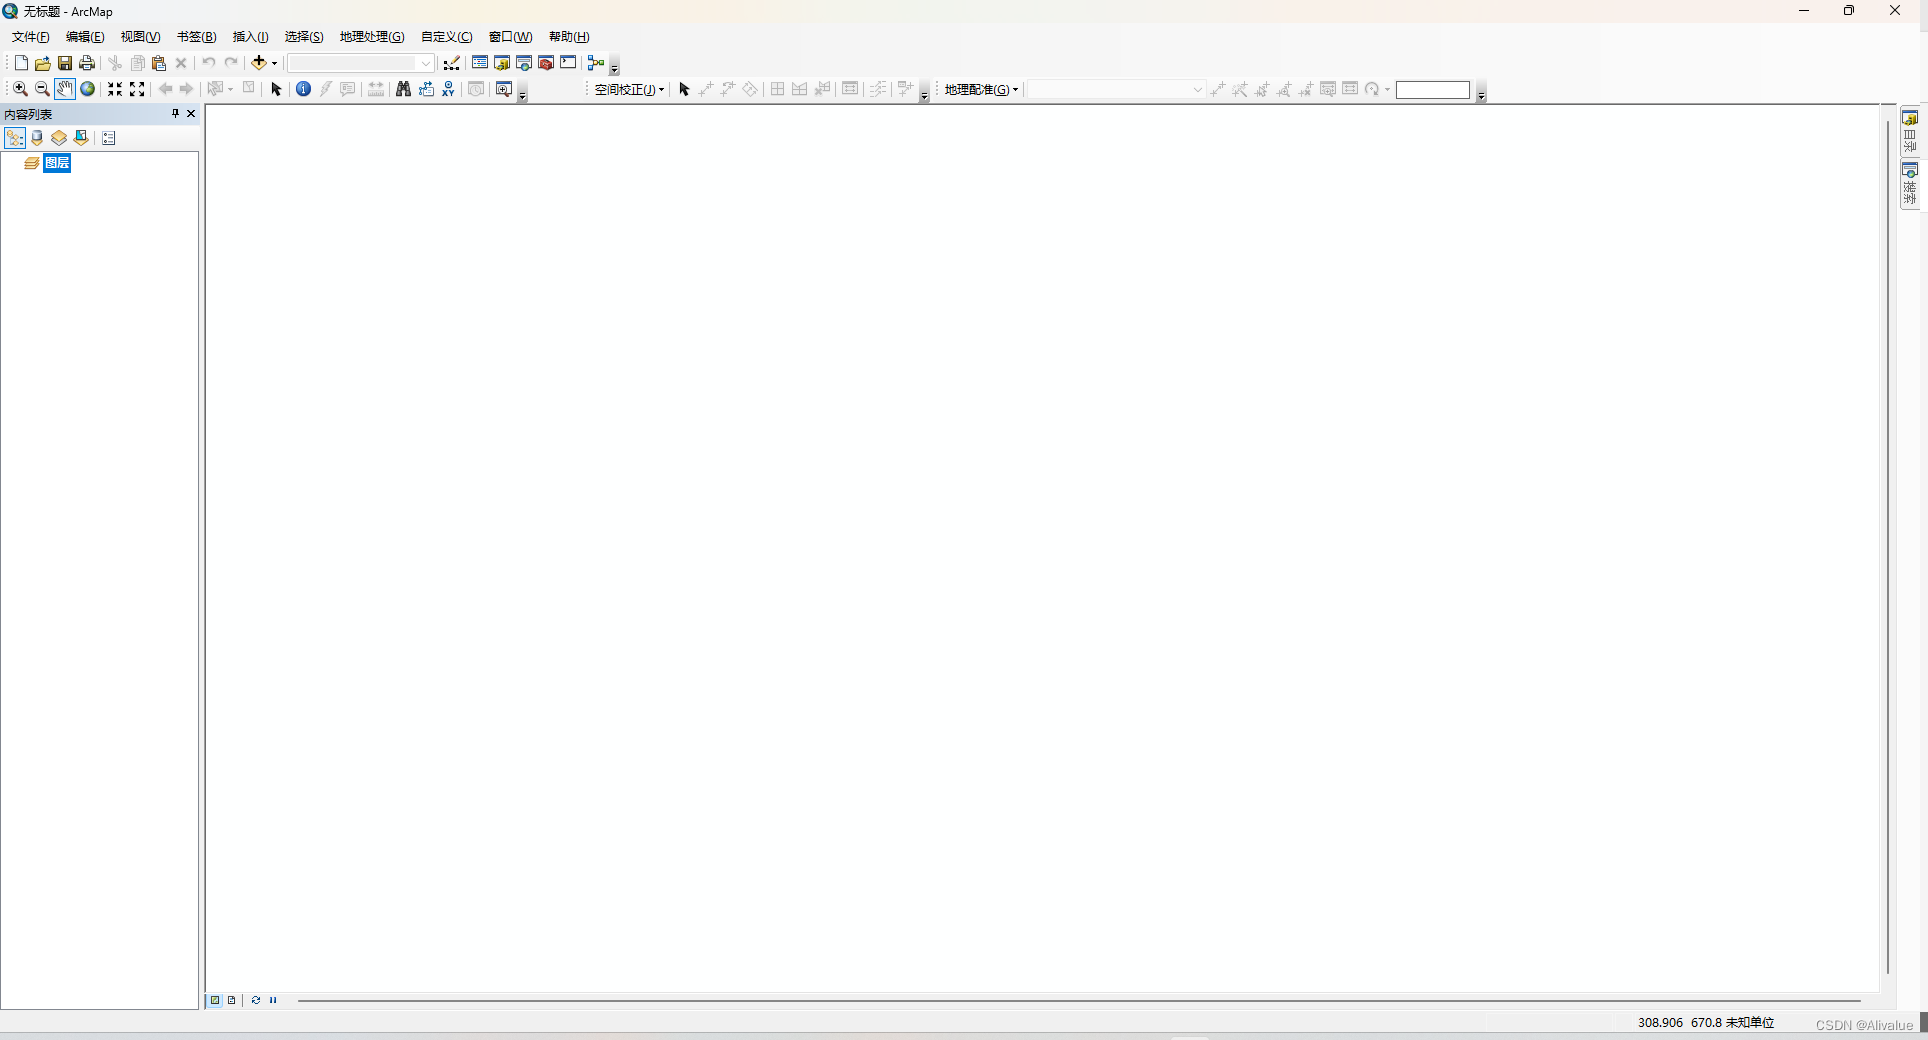Activate the Pan hand tool

point(65,89)
